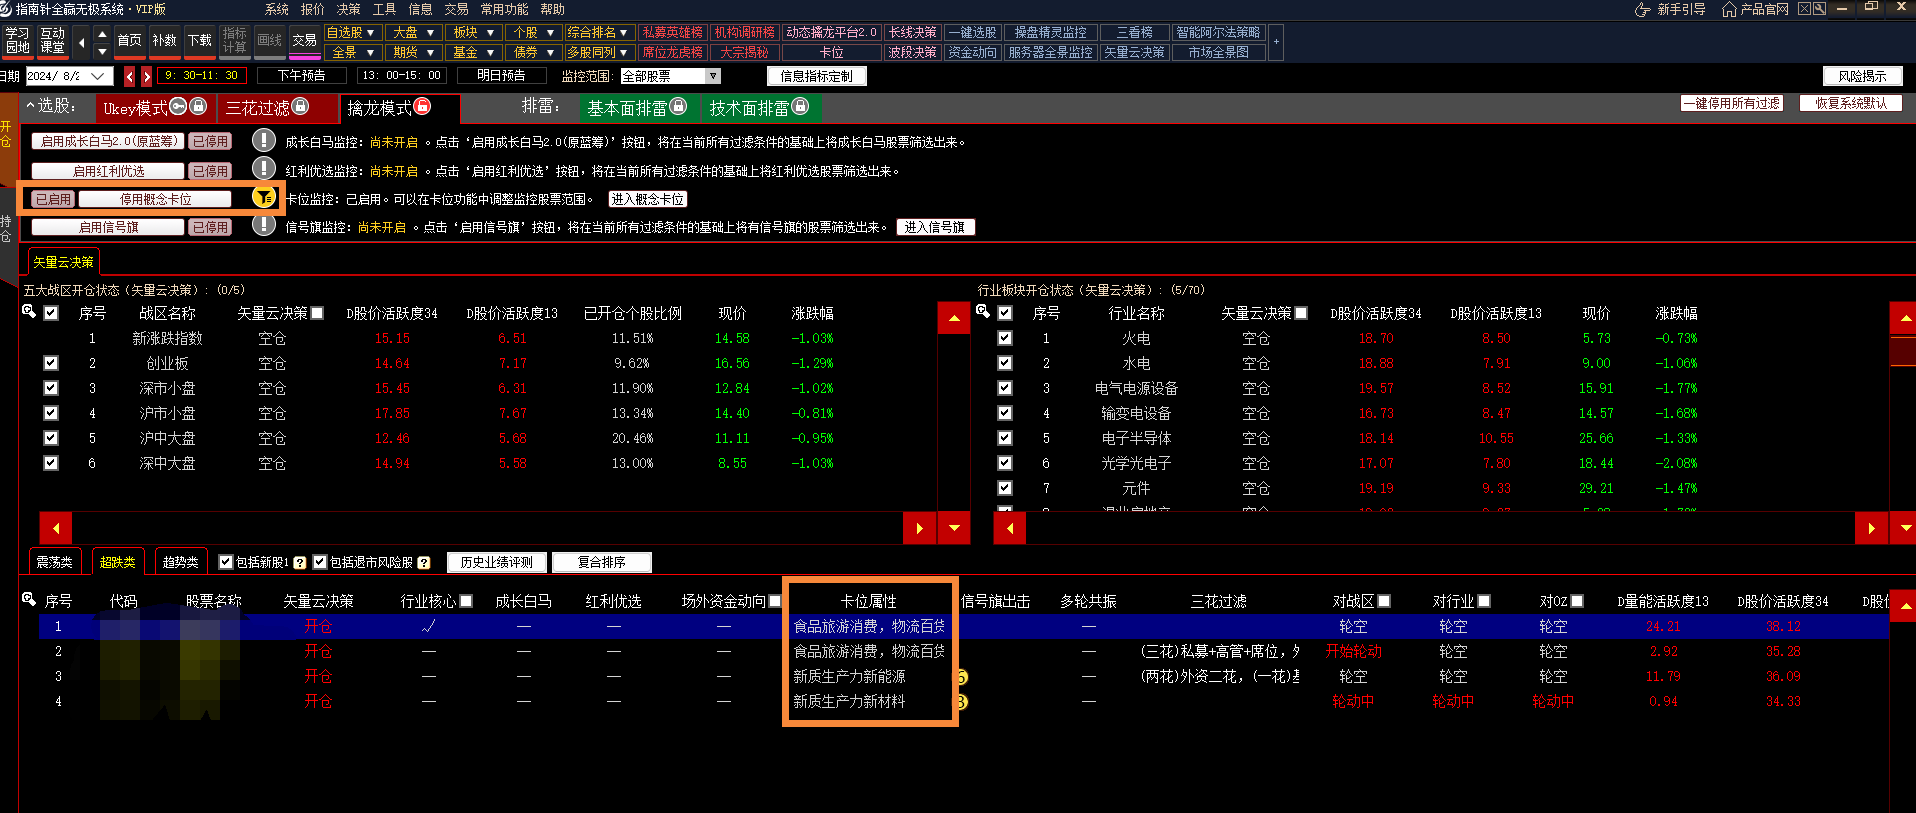
Task: Click the 进入概念卡位 button
Action: [x=648, y=199]
